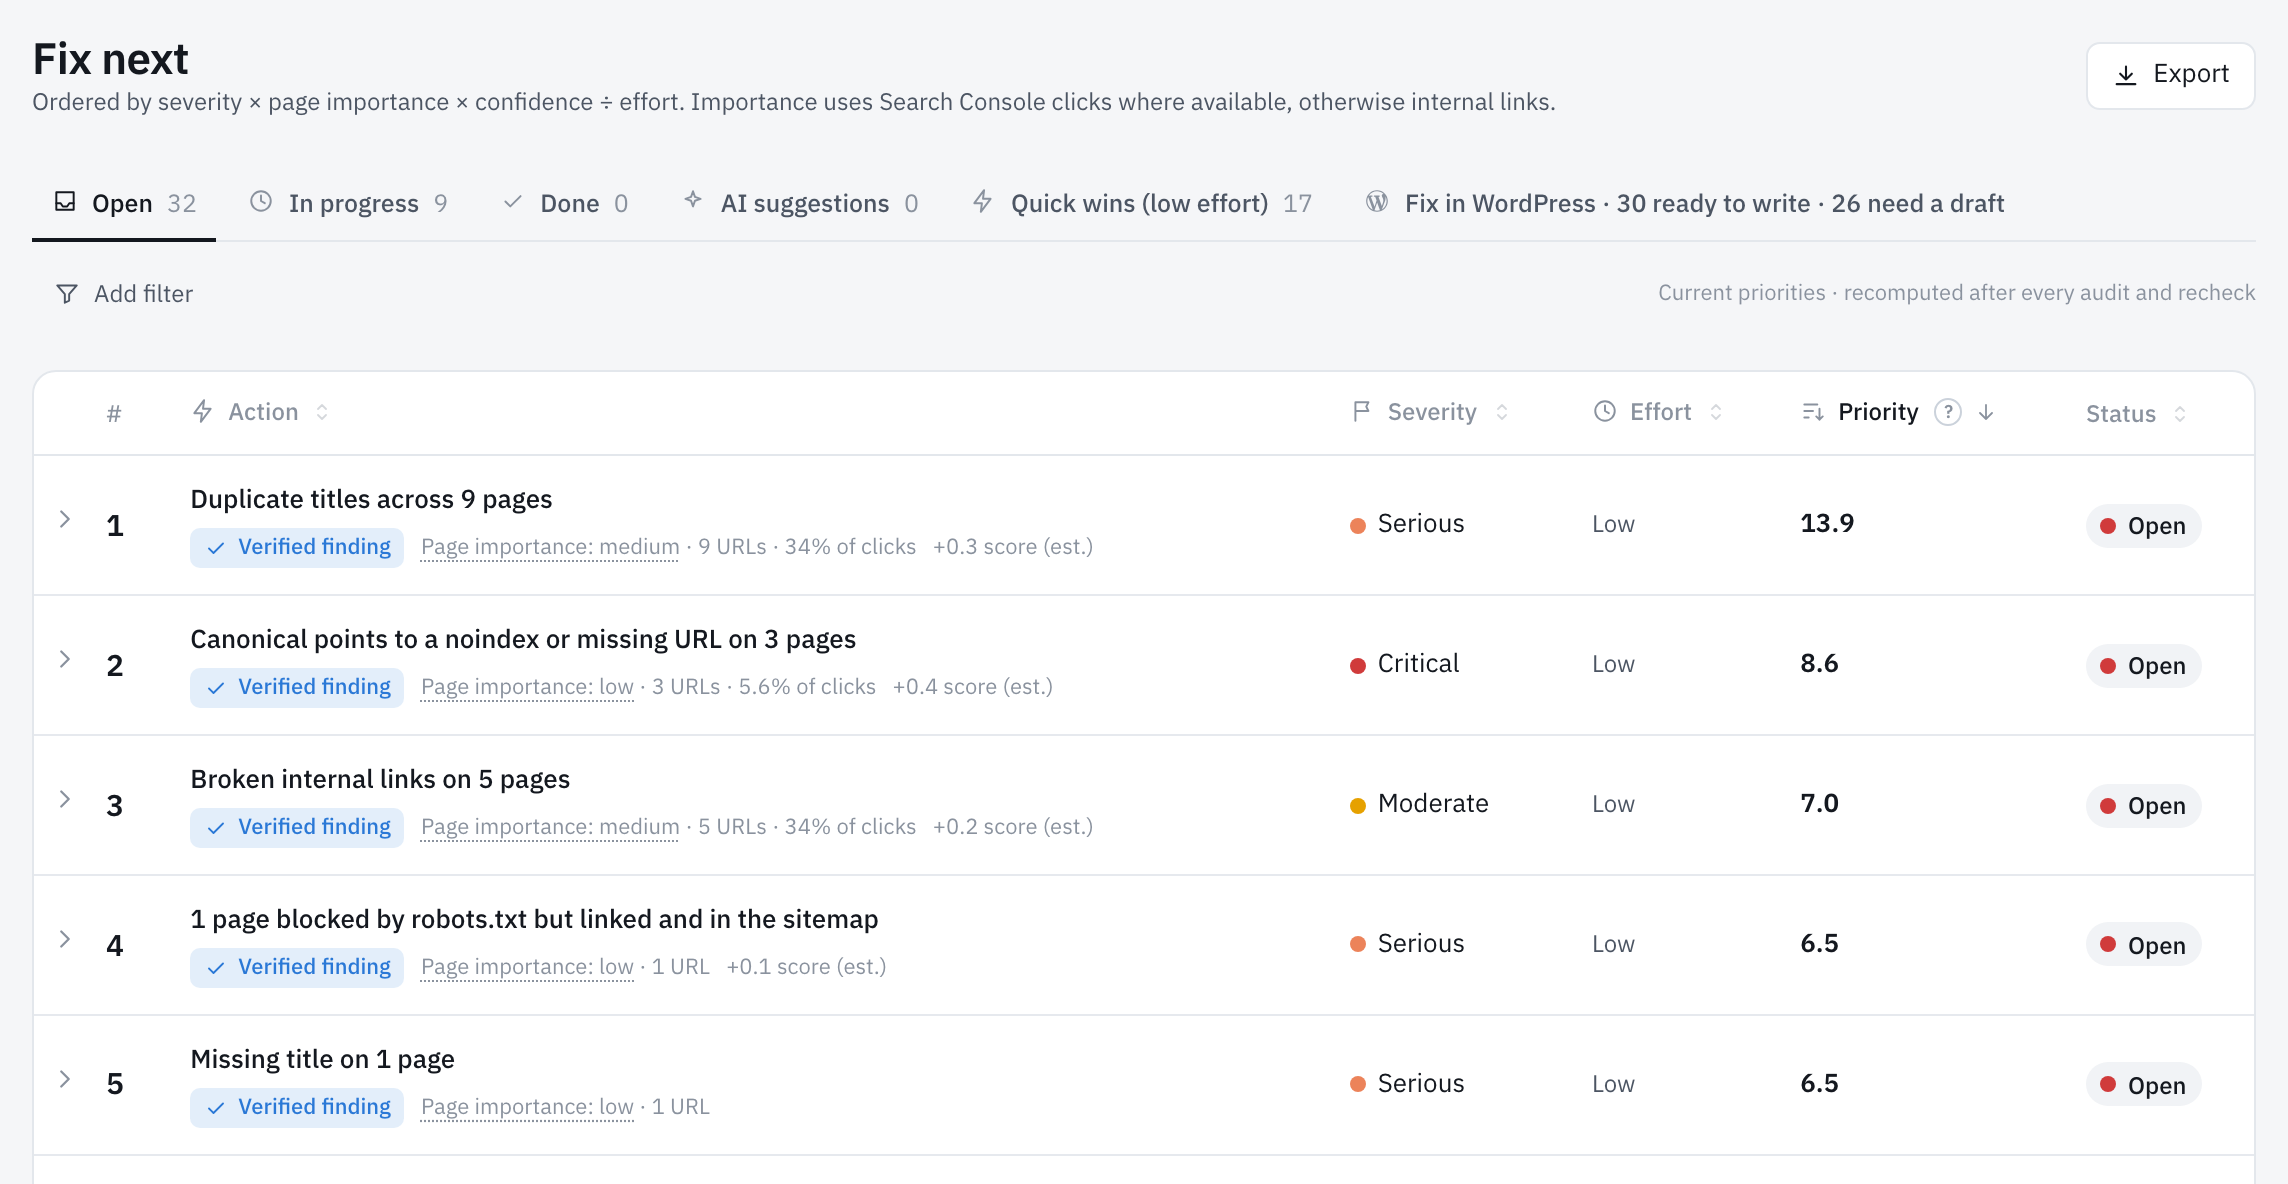Click the Priority help question-mark icon
Screen dimensions: 2288x1184
tap(1947, 412)
